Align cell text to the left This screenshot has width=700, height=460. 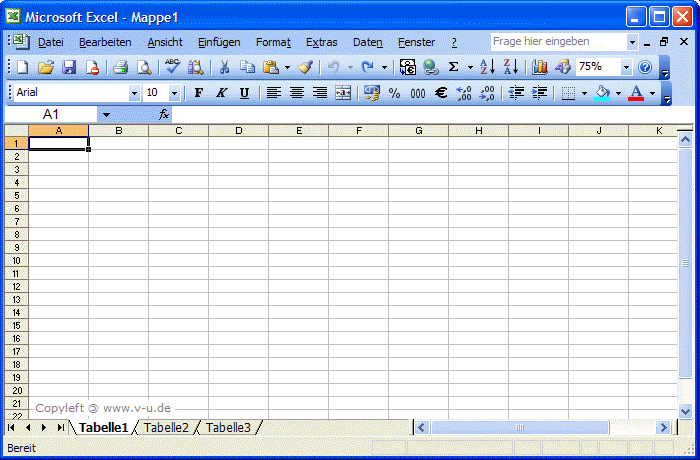(274, 93)
